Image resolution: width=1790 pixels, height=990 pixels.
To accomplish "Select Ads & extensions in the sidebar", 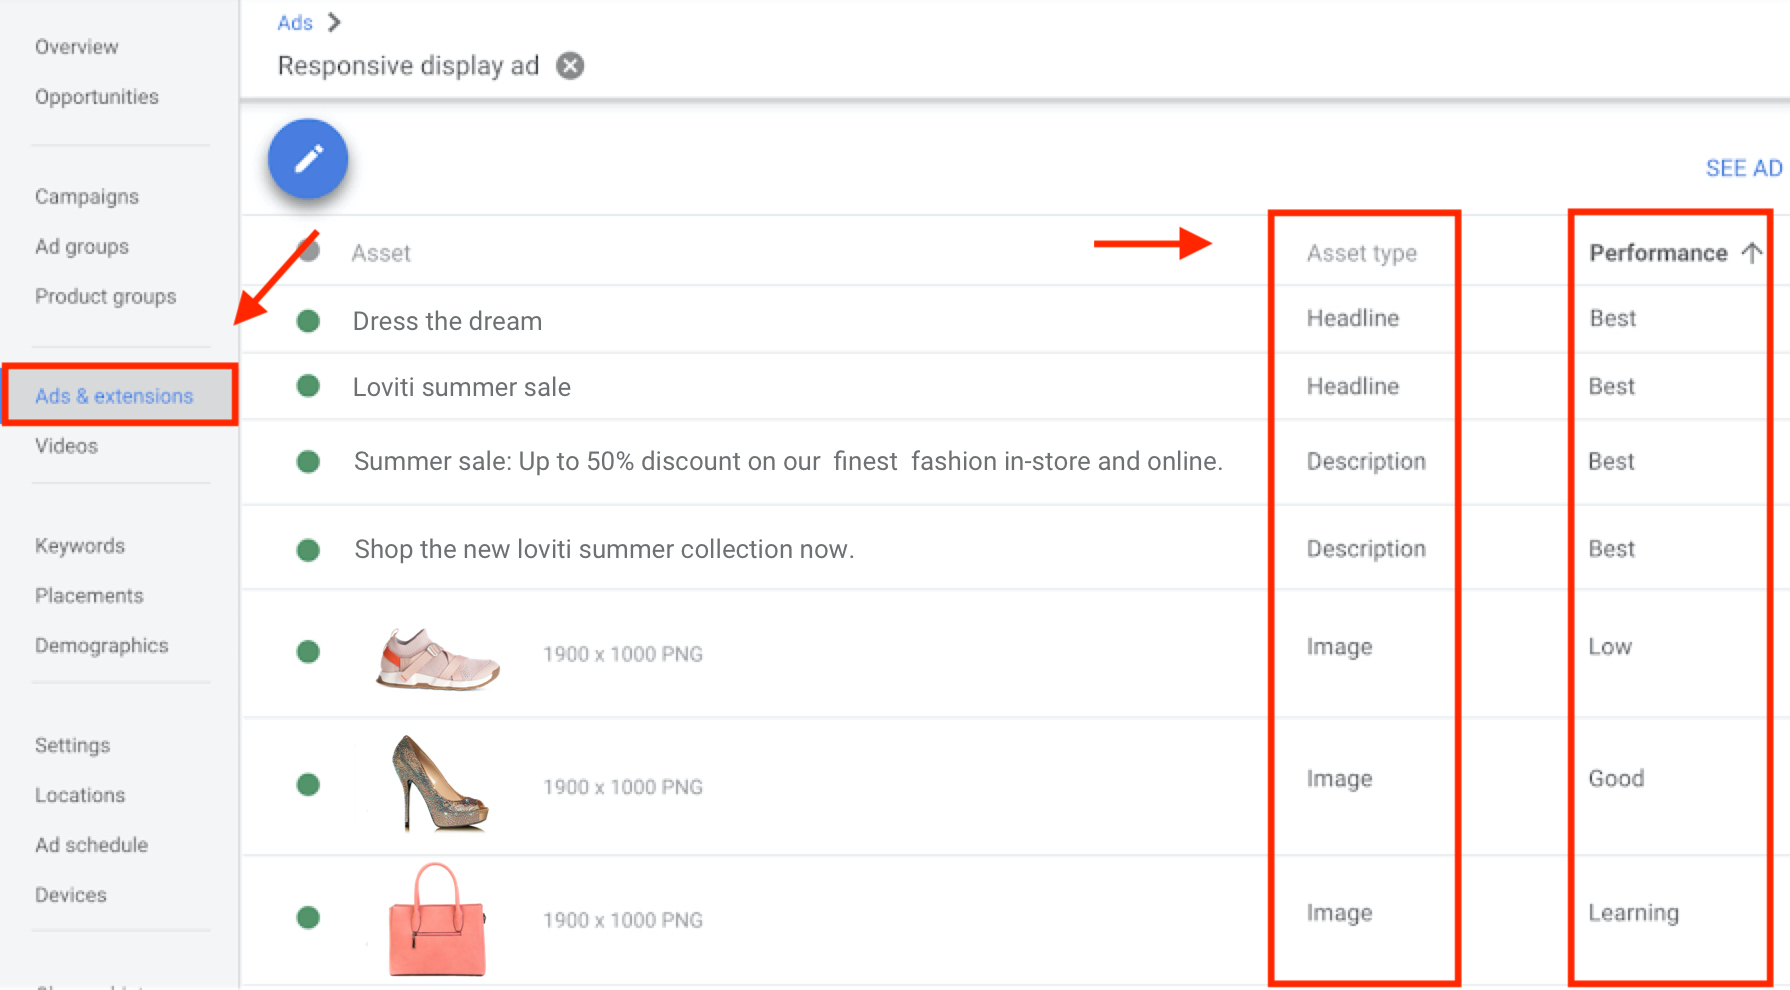I will [x=113, y=395].
